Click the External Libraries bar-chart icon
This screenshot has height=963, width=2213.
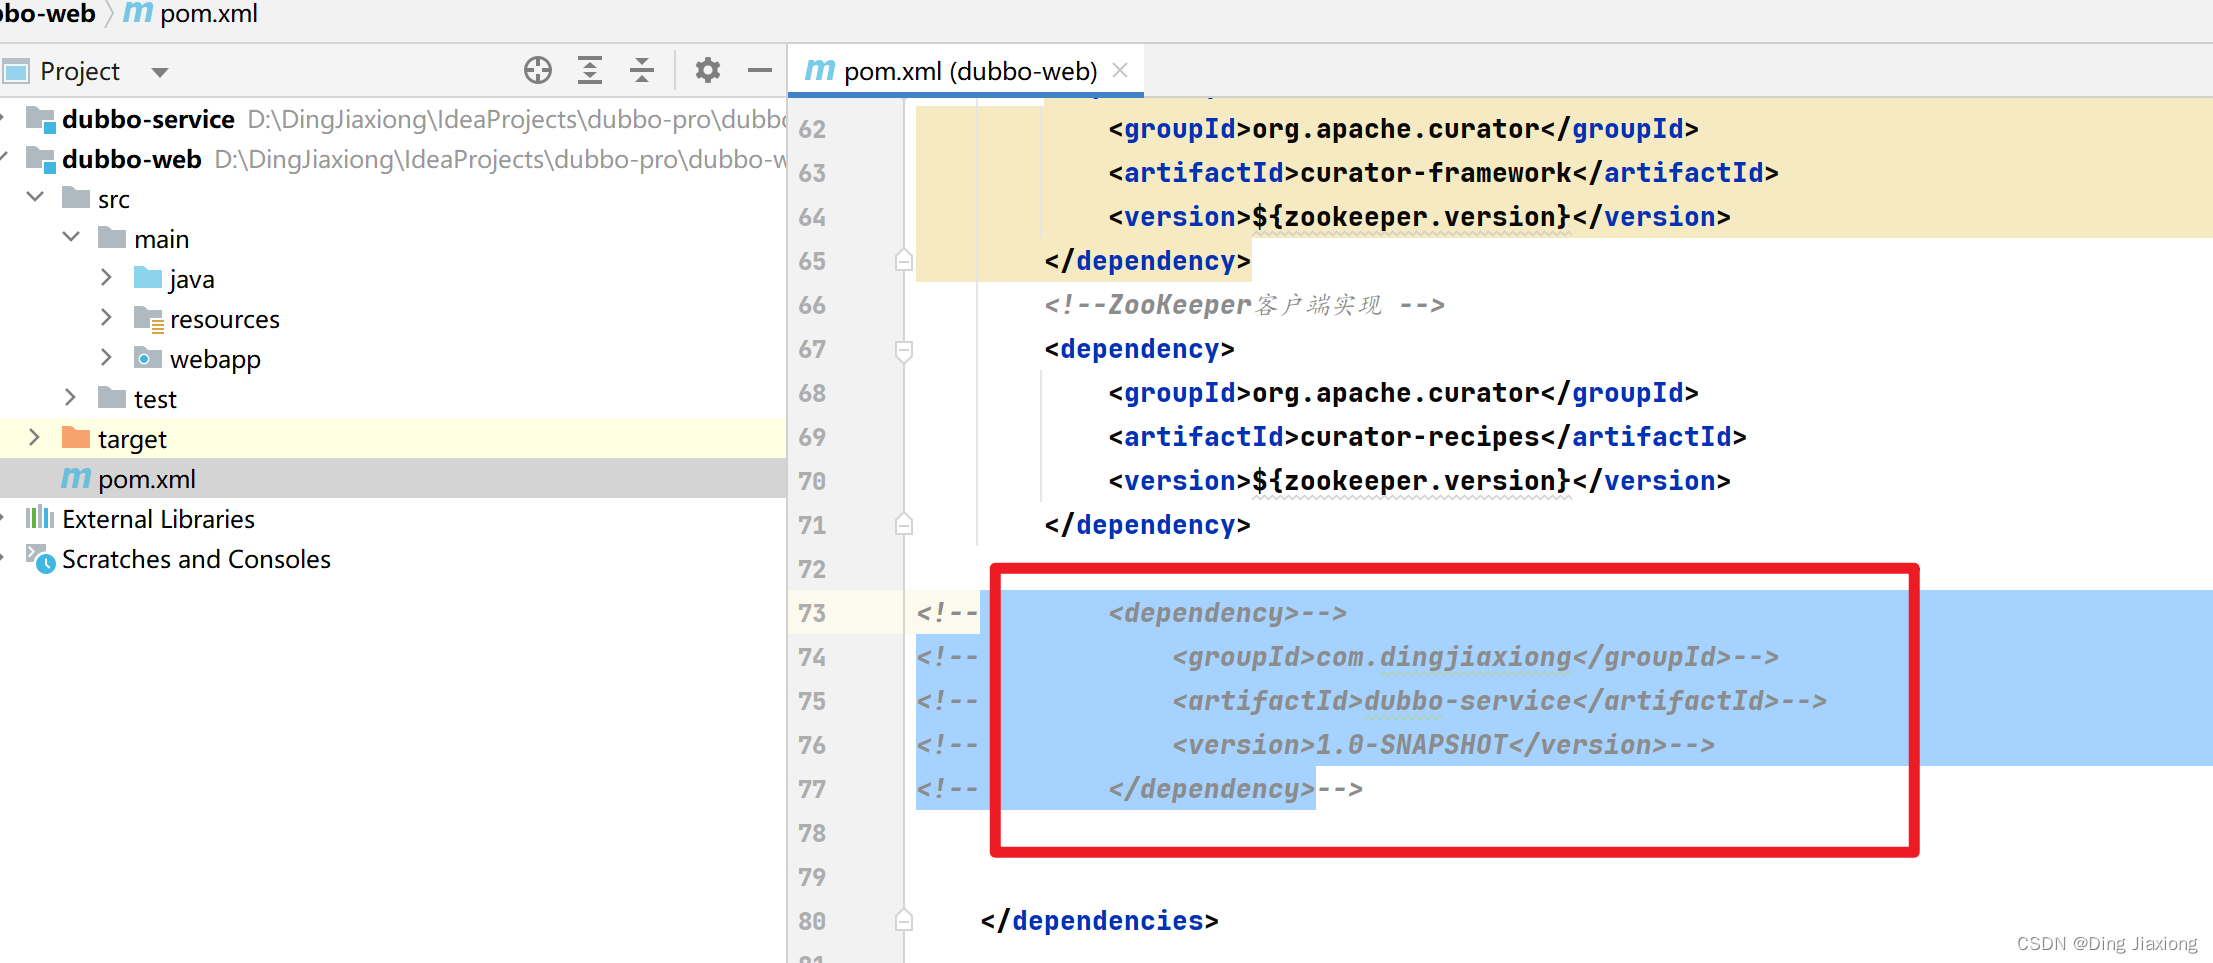tap(40, 517)
